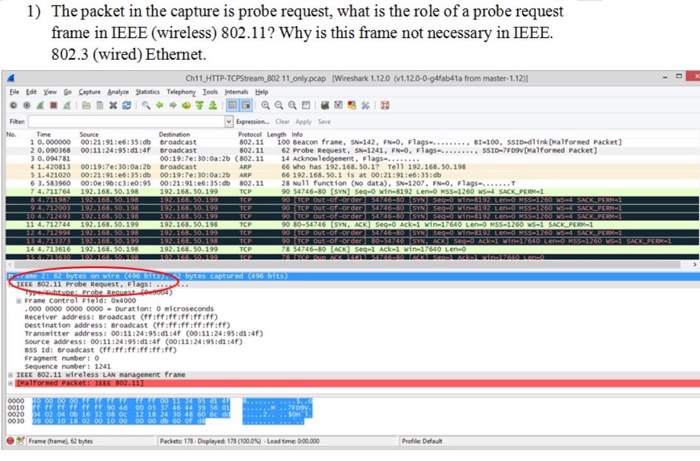Image resolution: width=700 pixels, height=461 pixels.
Task: Restart the live capture
Action: 67,105
